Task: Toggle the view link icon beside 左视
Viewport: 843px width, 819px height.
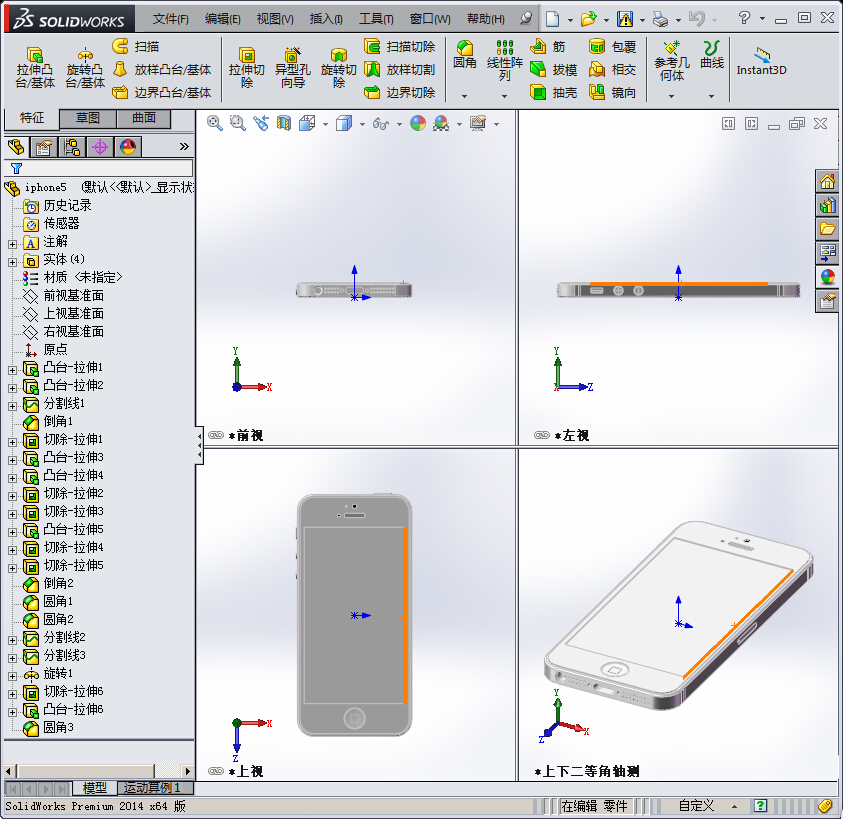Action: click(542, 435)
